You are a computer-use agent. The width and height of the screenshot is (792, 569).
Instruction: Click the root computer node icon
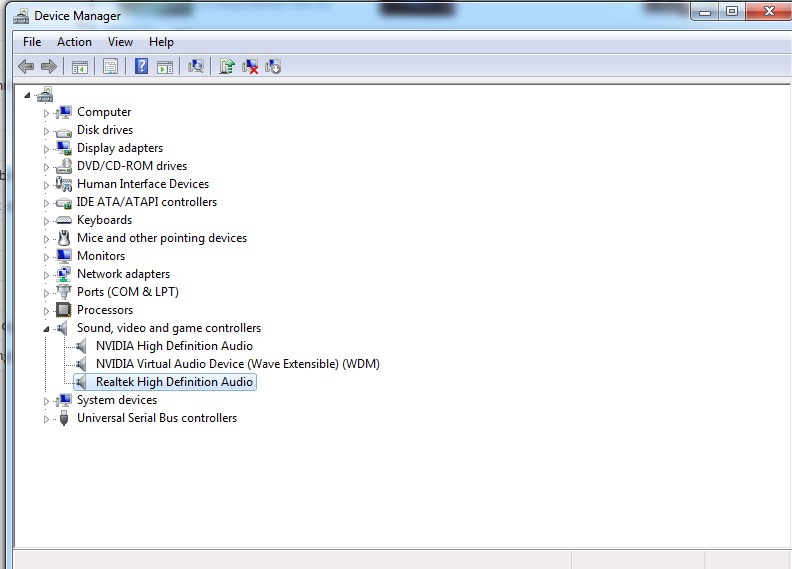click(45, 94)
